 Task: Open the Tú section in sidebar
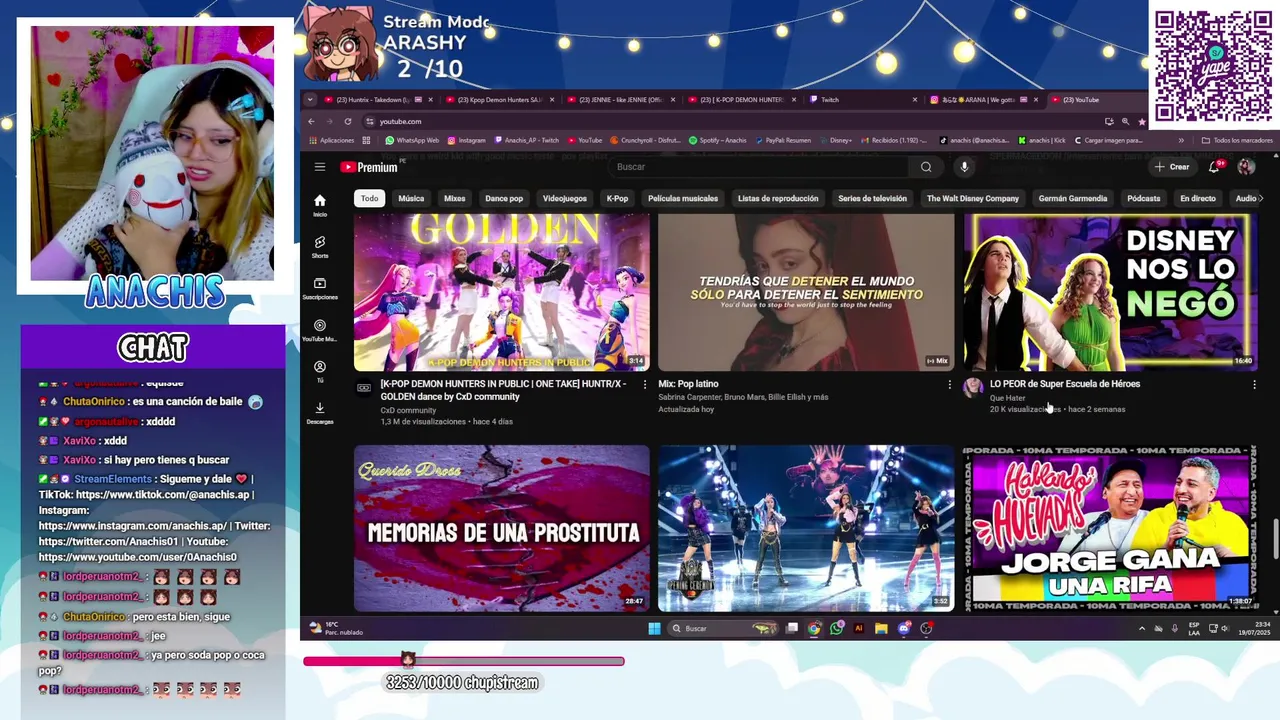(x=320, y=372)
